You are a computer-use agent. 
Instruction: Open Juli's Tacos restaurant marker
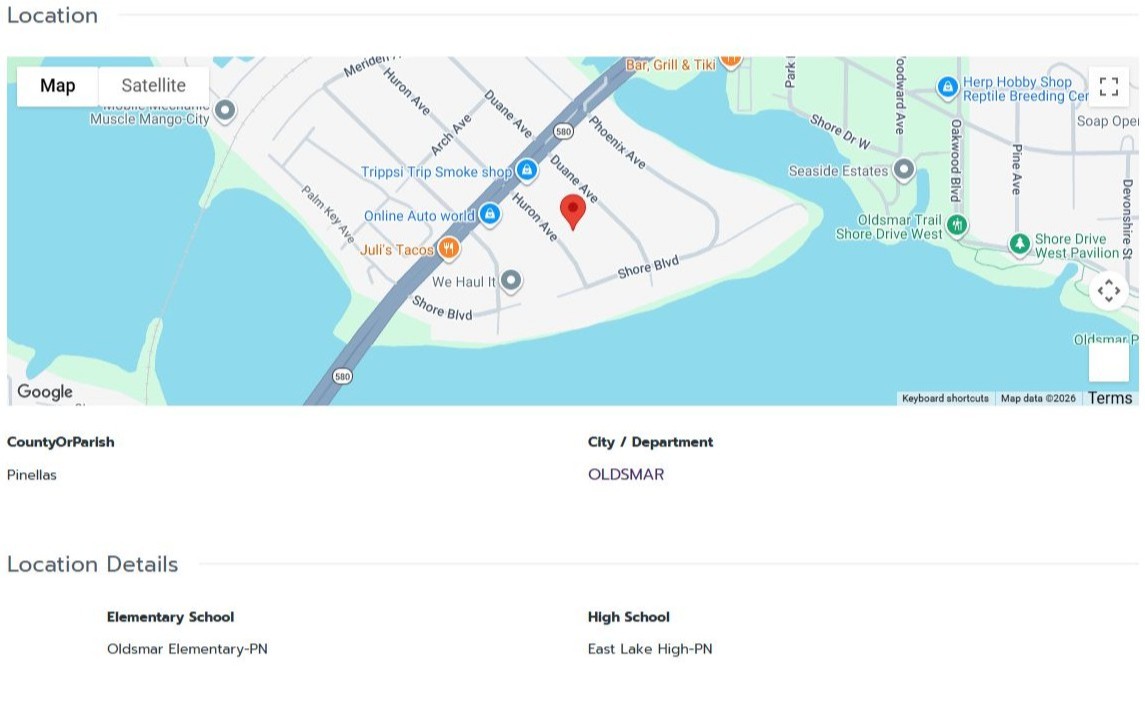pos(449,249)
